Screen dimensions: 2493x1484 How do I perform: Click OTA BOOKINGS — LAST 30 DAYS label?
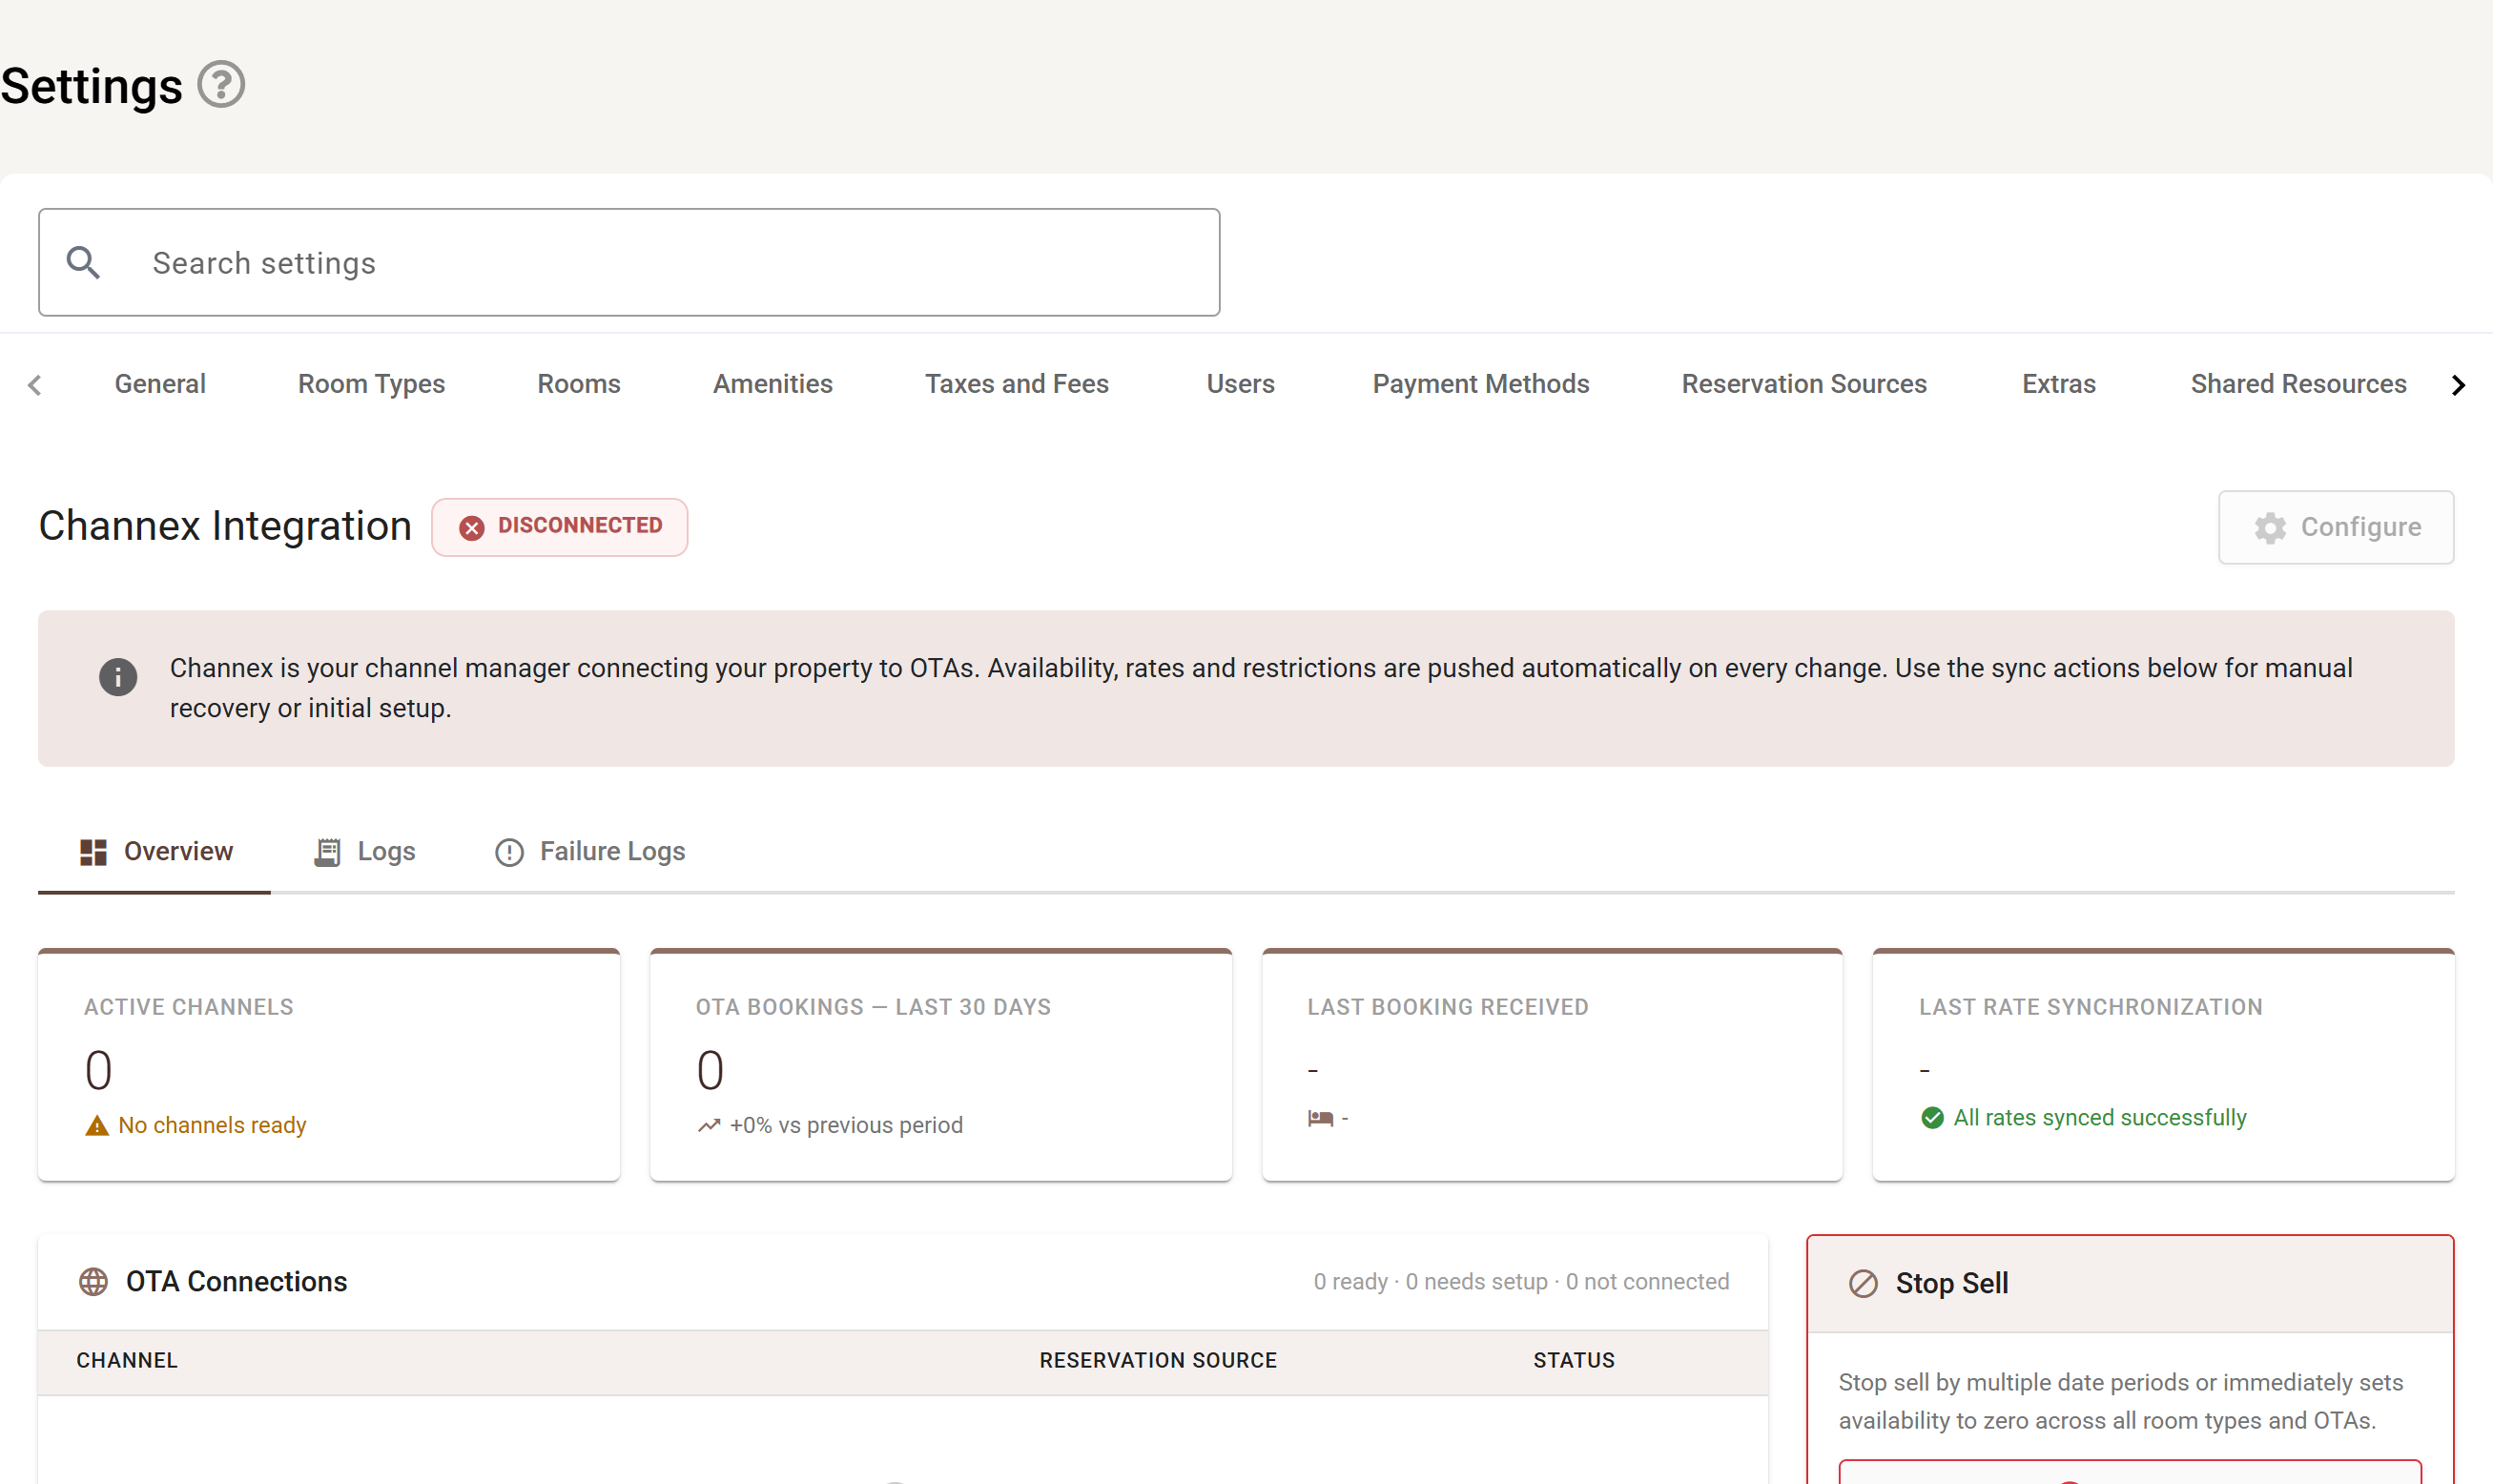(873, 1007)
